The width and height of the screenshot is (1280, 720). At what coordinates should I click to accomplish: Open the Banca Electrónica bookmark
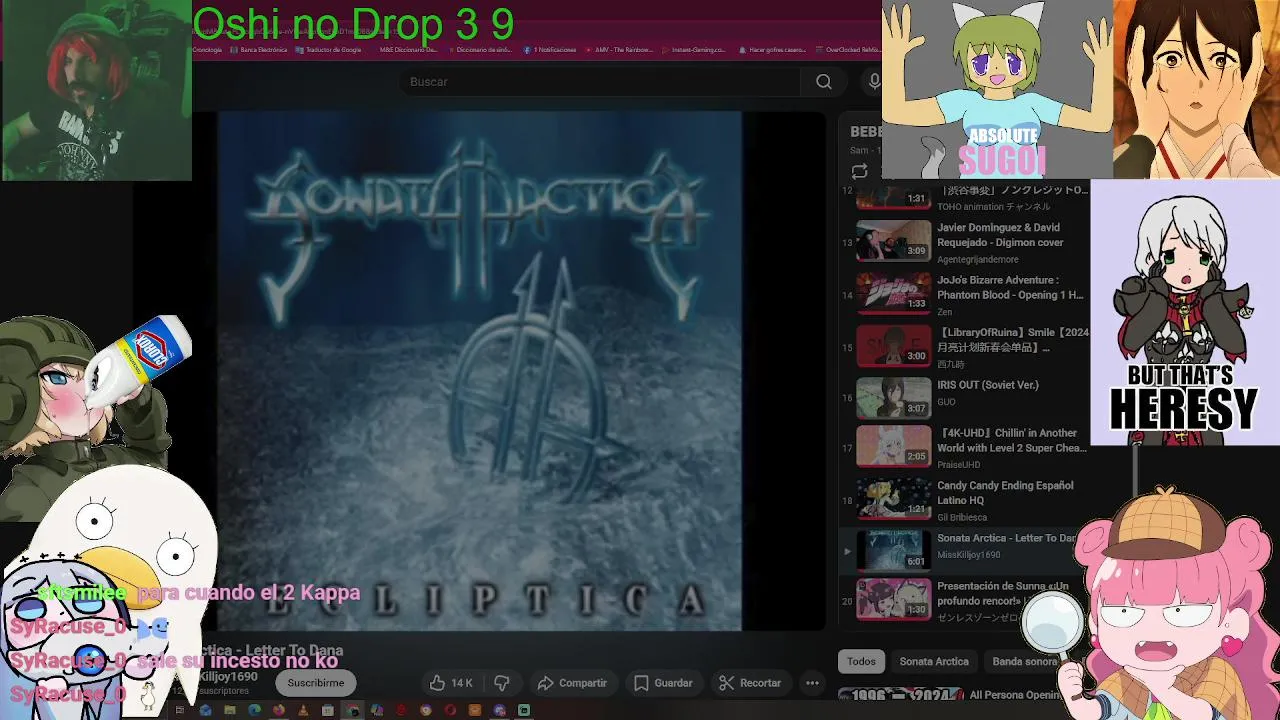(258, 49)
